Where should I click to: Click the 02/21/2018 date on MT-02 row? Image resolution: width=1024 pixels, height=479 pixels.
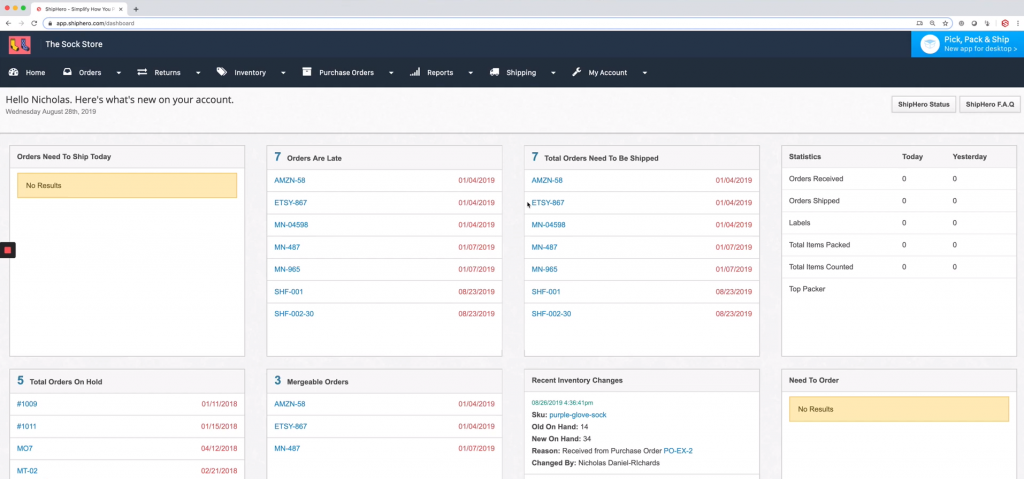(219, 471)
